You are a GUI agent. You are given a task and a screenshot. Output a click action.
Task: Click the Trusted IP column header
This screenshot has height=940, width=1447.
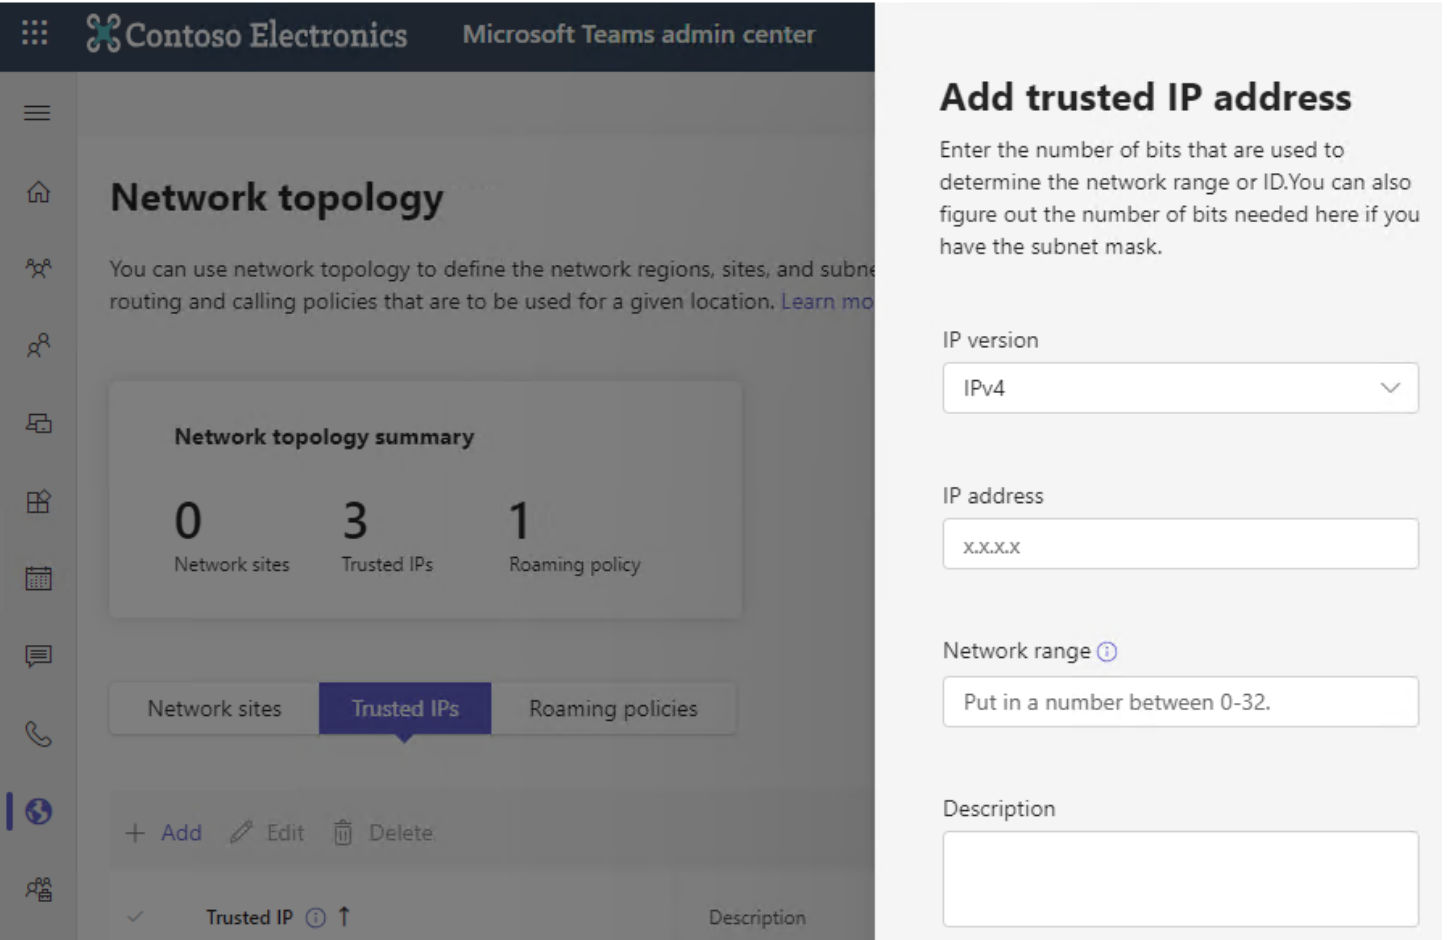point(249,917)
